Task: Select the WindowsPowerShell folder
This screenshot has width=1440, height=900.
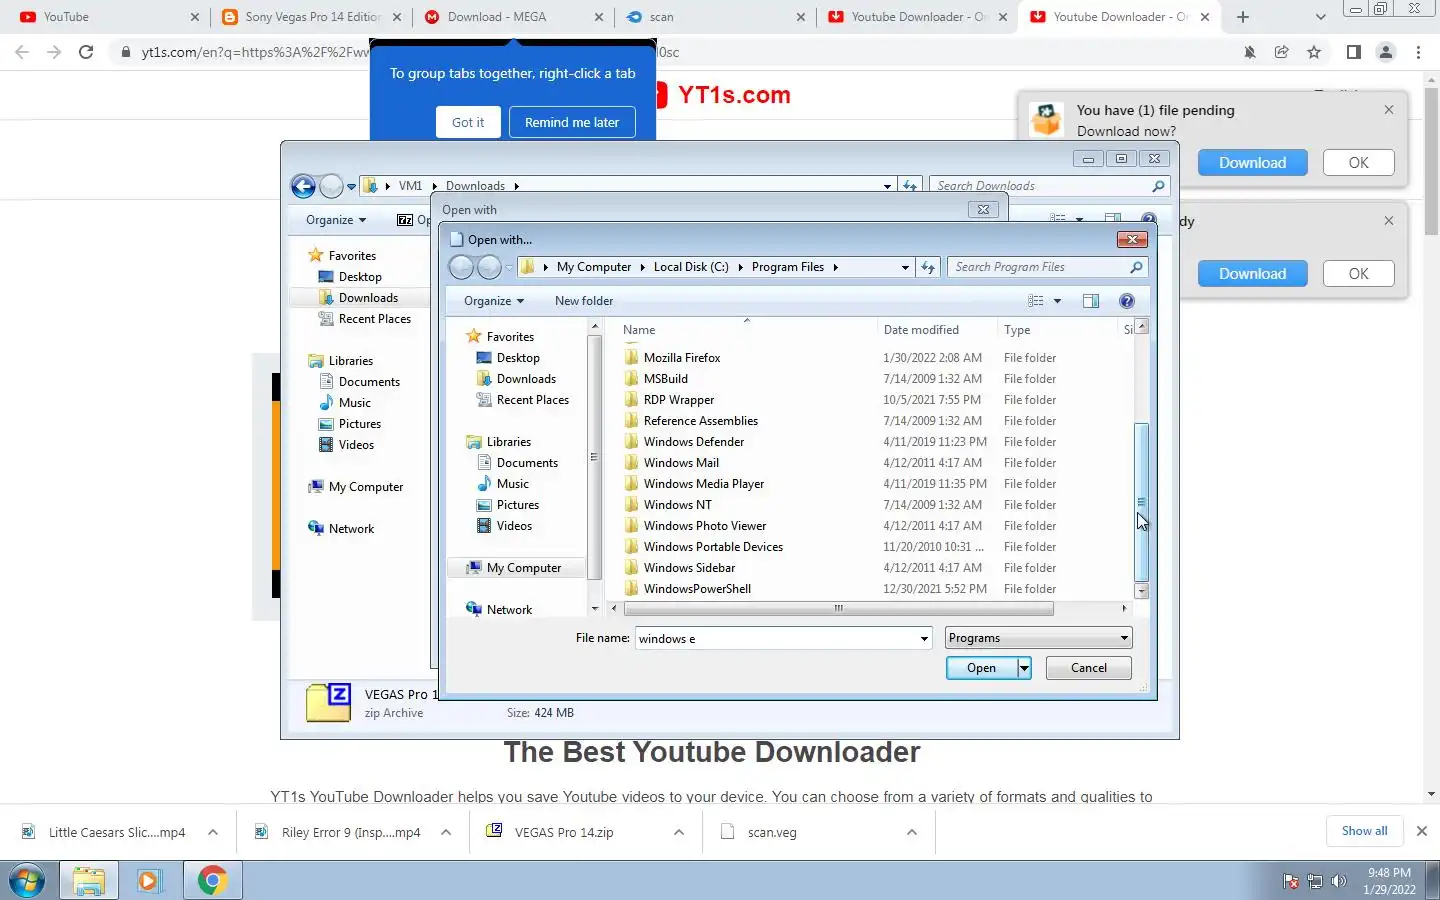Action: (697, 589)
